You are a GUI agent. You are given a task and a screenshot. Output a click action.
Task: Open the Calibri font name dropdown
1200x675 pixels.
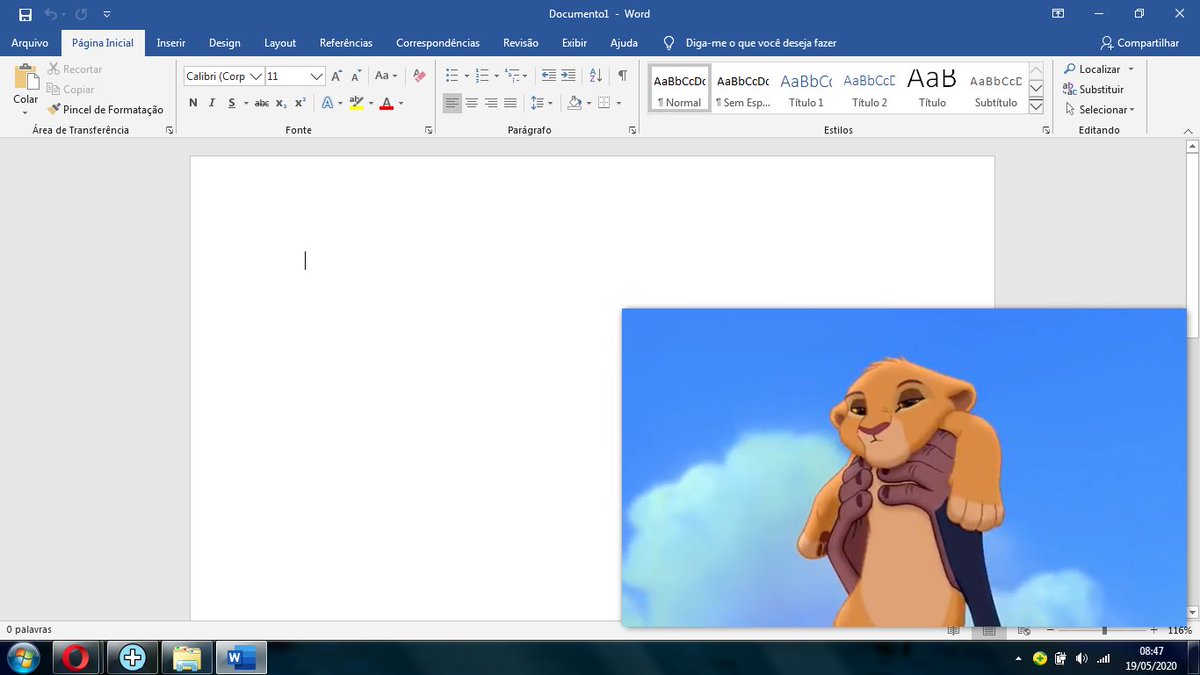(x=256, y=76)
